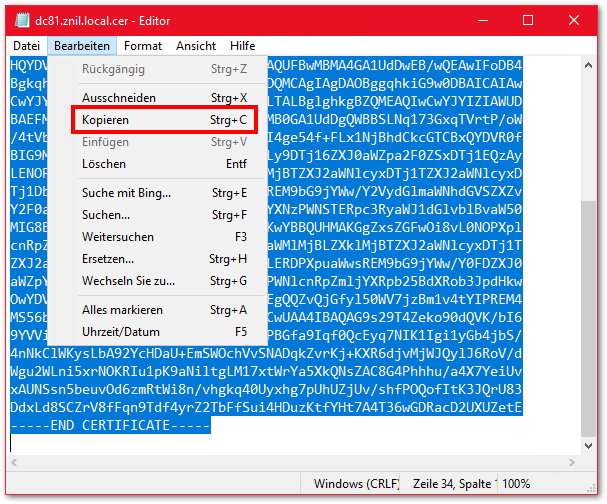Open the Hilfe menu
This screenshot has height=504, width=607.
[x=242, y=46]
